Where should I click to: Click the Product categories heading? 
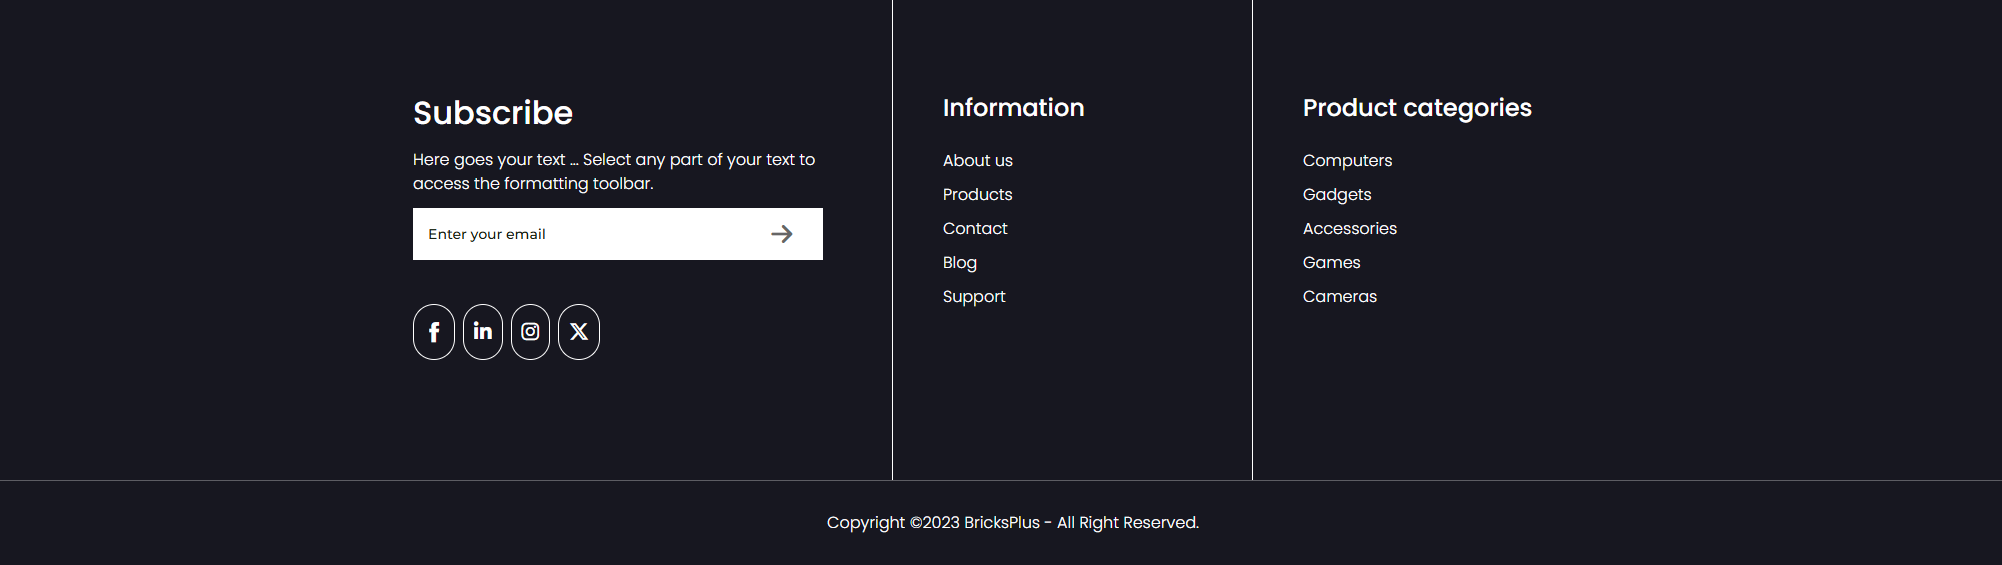1417,108
